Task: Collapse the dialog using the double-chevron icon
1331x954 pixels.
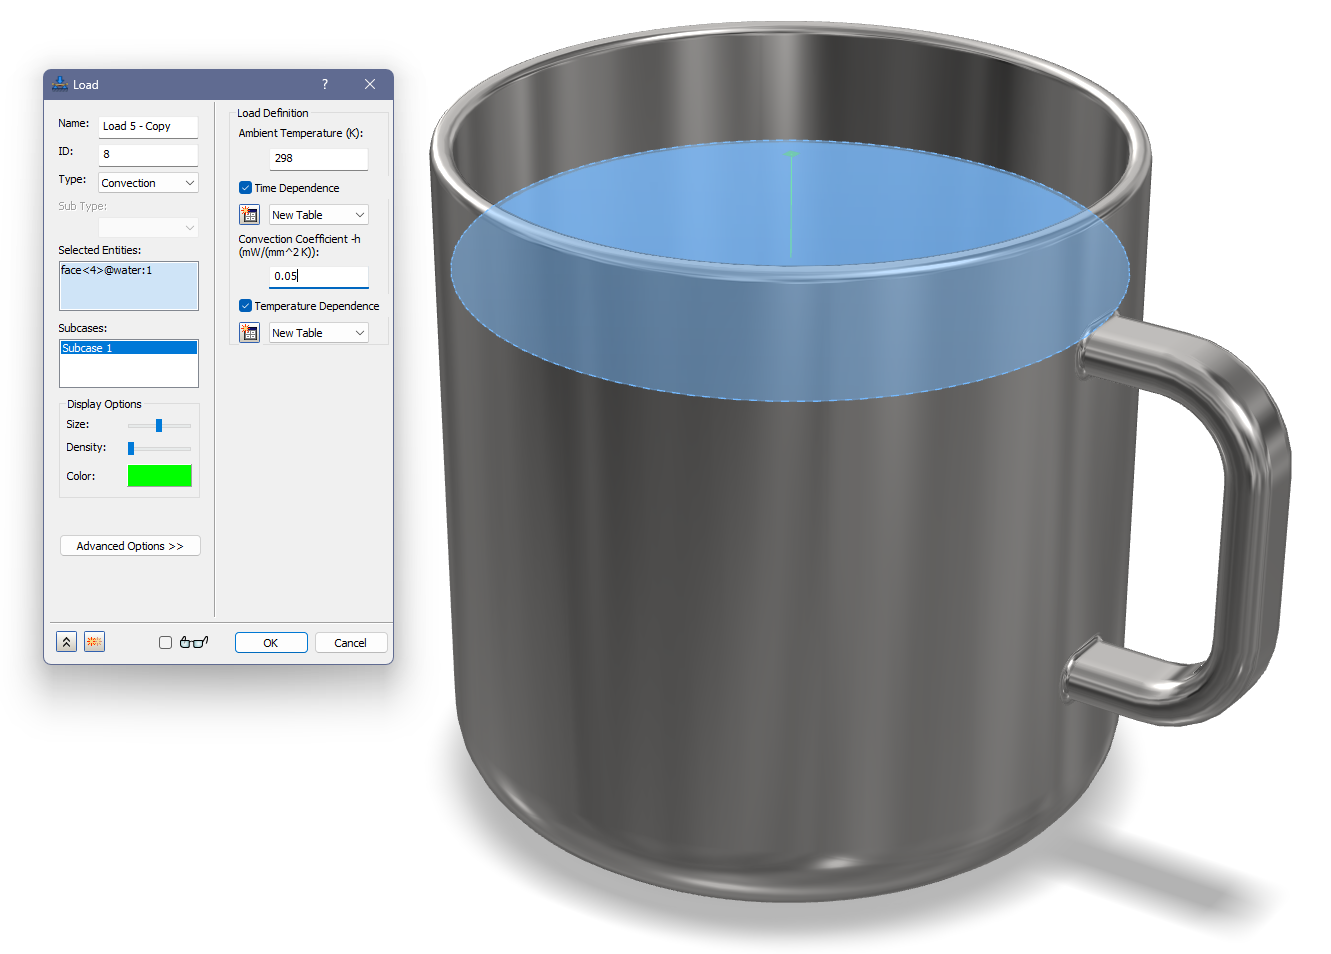Action: tap(65, 641)
